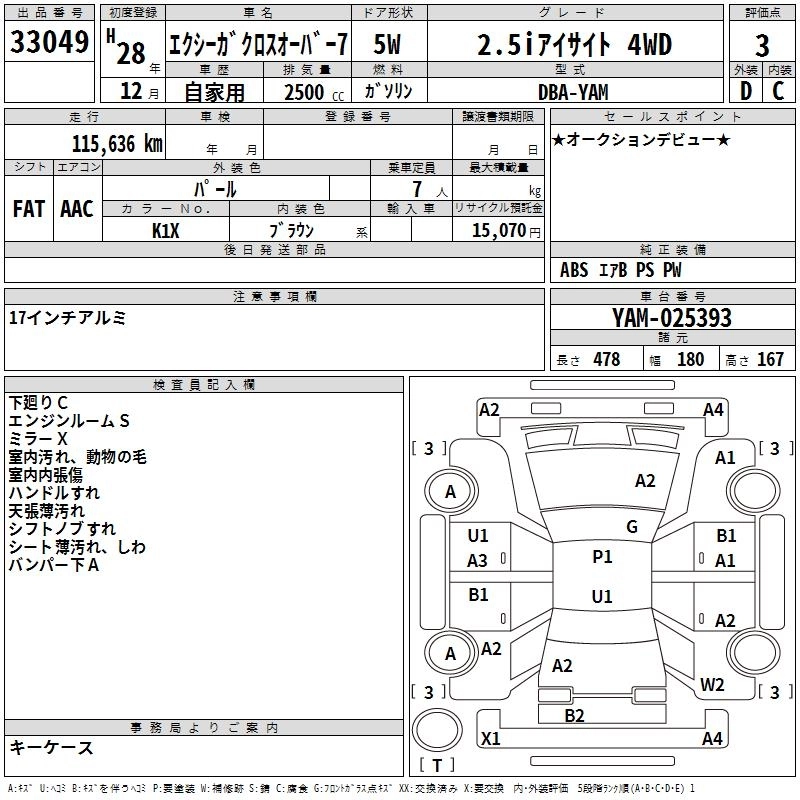Click the P1 mark on the roof
Screen dimensions: 800x800
click(602, 557)
